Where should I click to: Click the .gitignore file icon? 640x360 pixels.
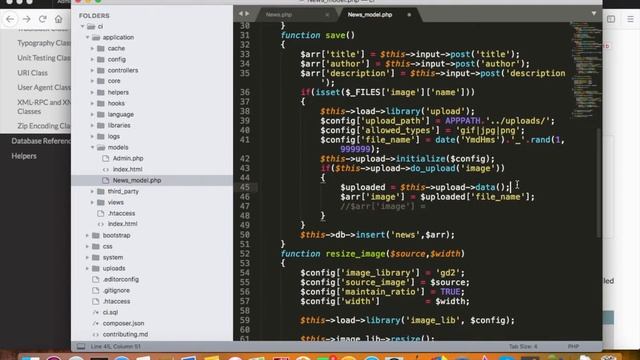point(96,291)
